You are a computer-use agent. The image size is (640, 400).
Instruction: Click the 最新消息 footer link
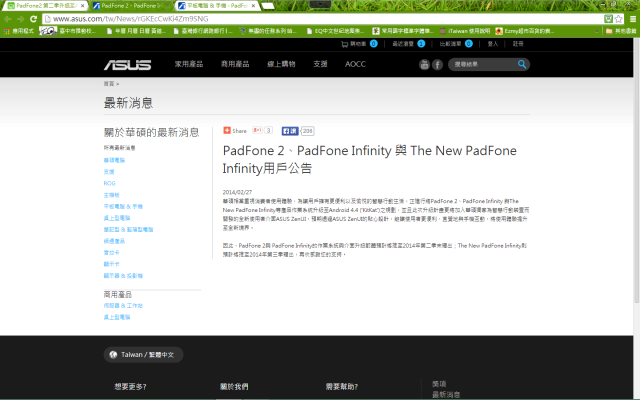click(446, 394)
